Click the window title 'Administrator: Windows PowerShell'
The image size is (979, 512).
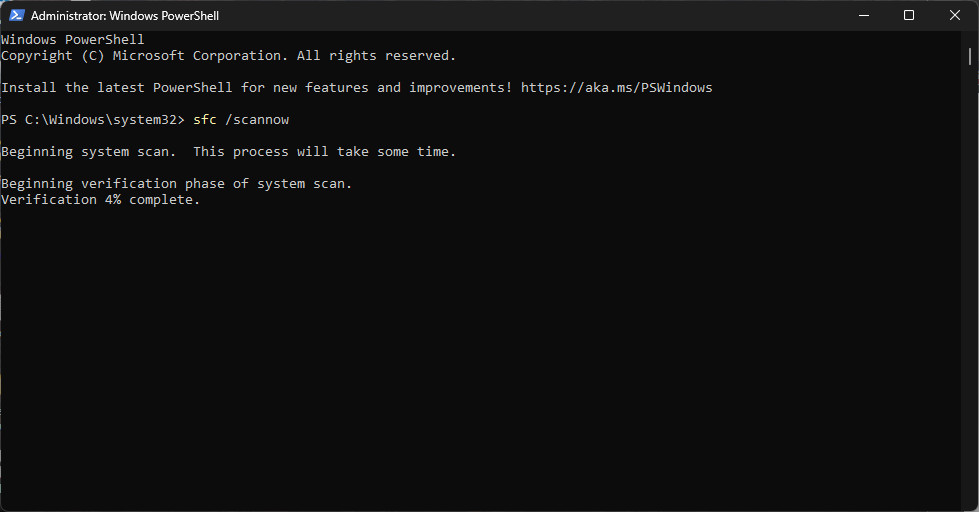(125, 16)
